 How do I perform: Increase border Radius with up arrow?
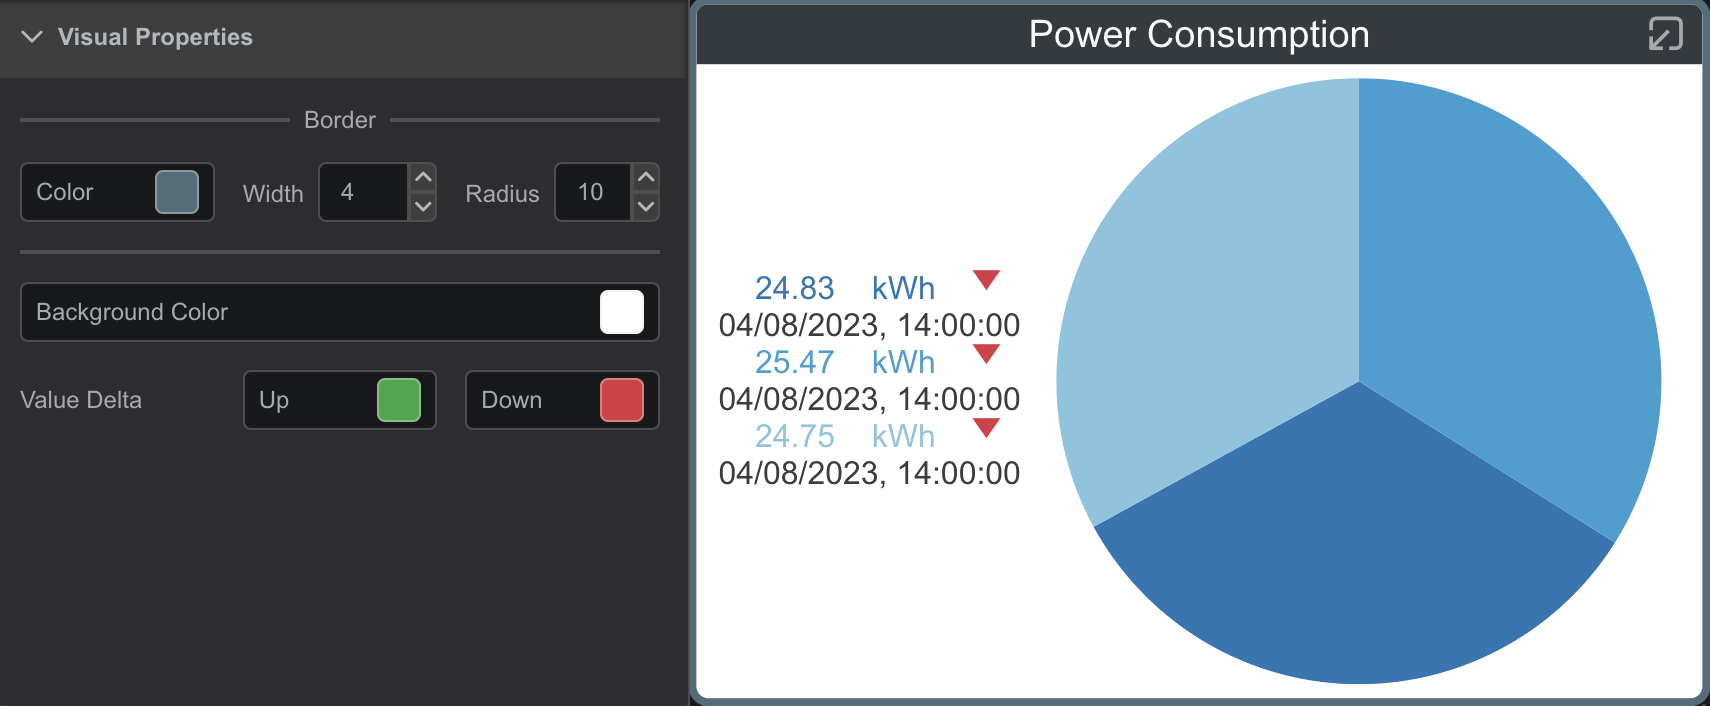tap(646, 177)
